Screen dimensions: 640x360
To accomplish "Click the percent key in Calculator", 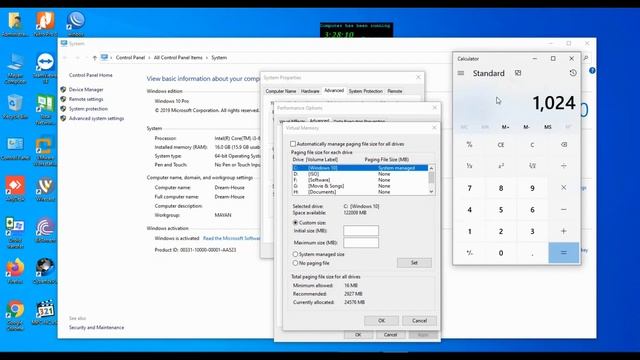I will 469,144.
